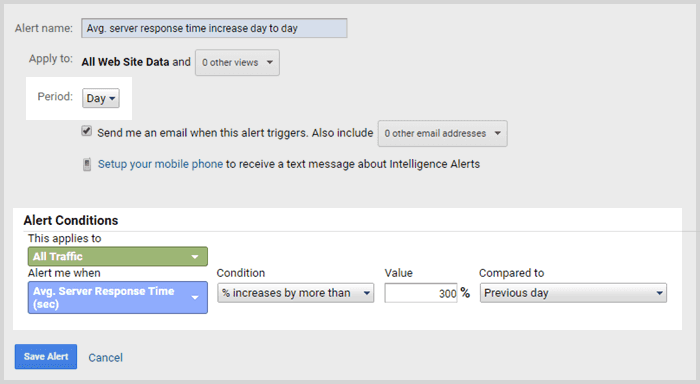
Task: Click arrow icon of Previous day dropdown
Action: coord(659,293)
